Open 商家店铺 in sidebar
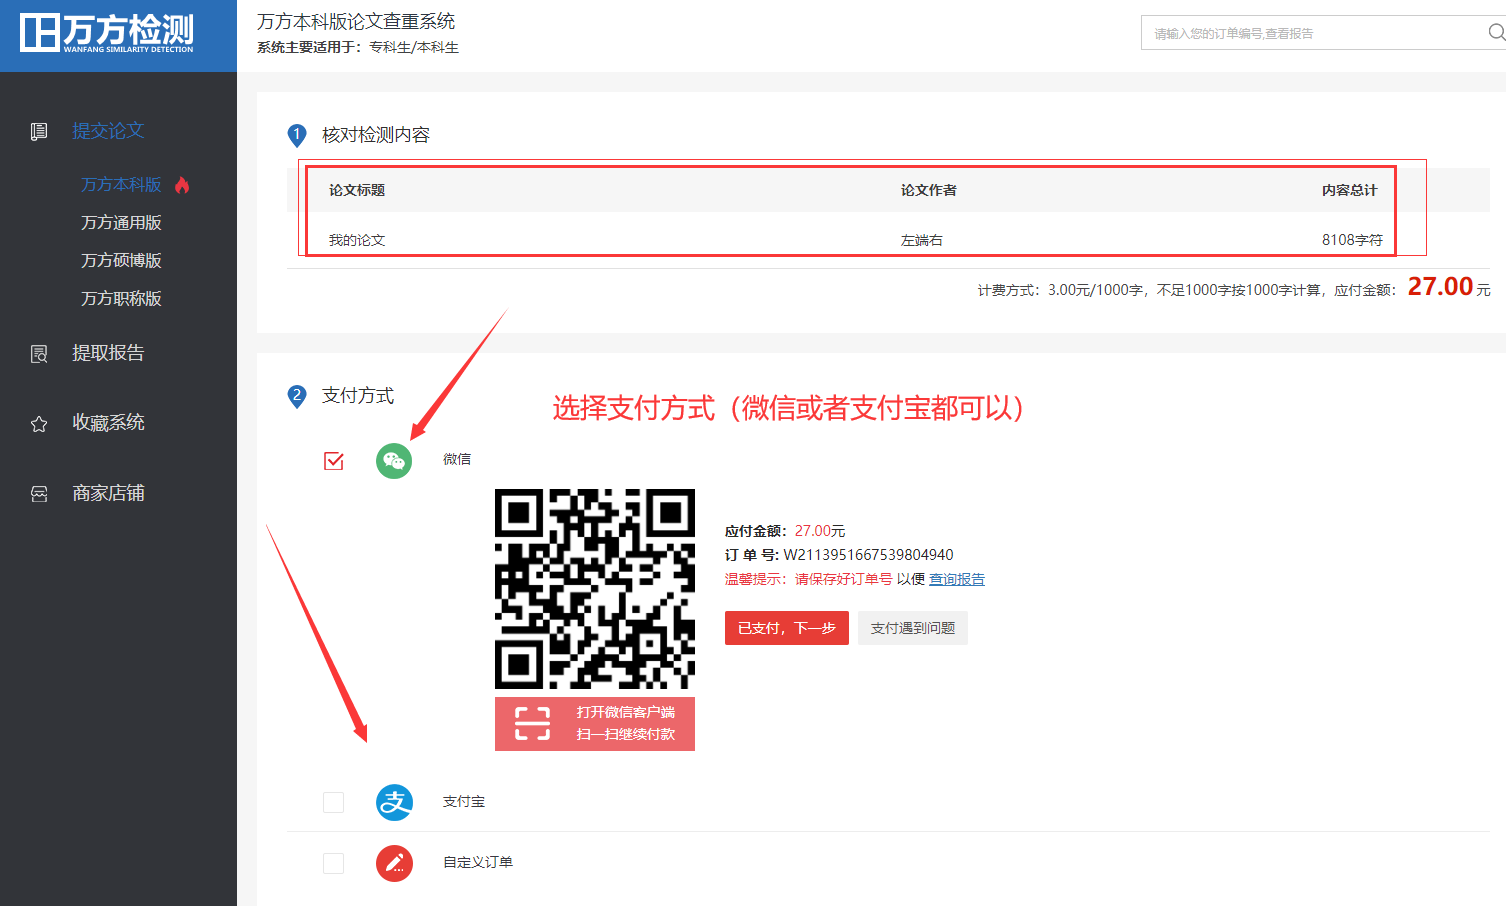The image size is (1506, 906). point(108,493)
